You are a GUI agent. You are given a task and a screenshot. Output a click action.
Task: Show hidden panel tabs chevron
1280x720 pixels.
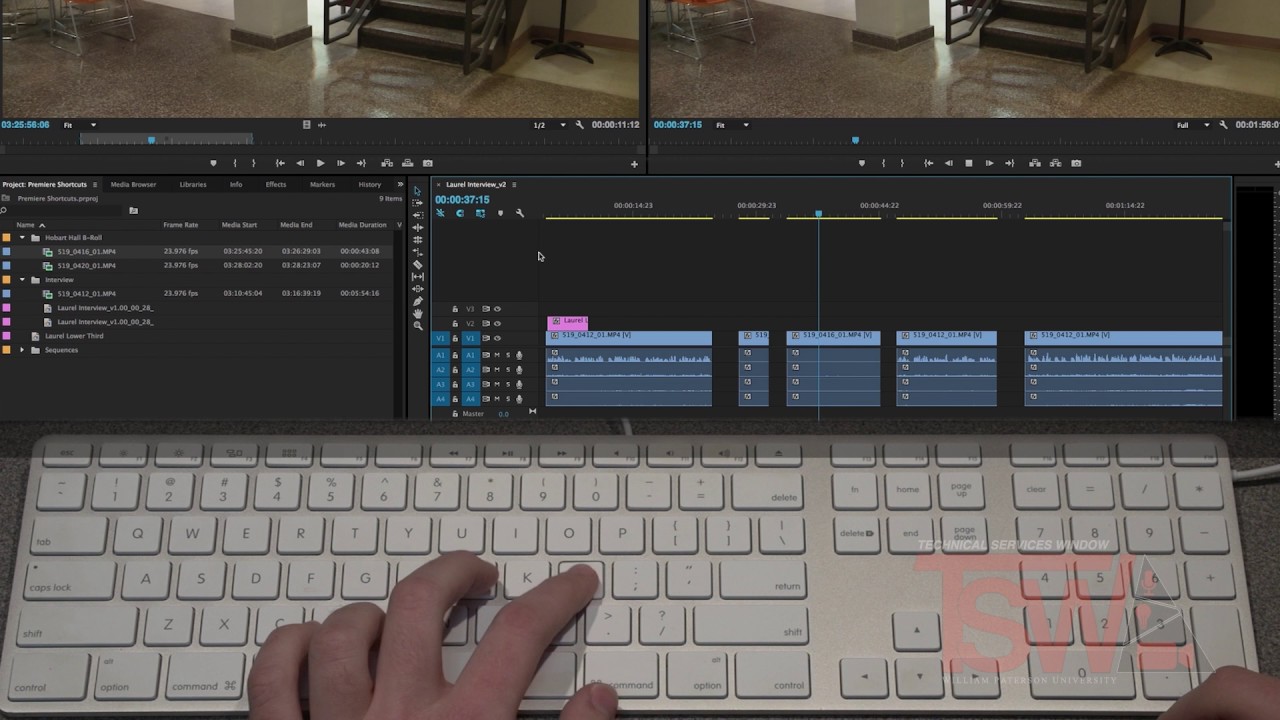point(400,184)
